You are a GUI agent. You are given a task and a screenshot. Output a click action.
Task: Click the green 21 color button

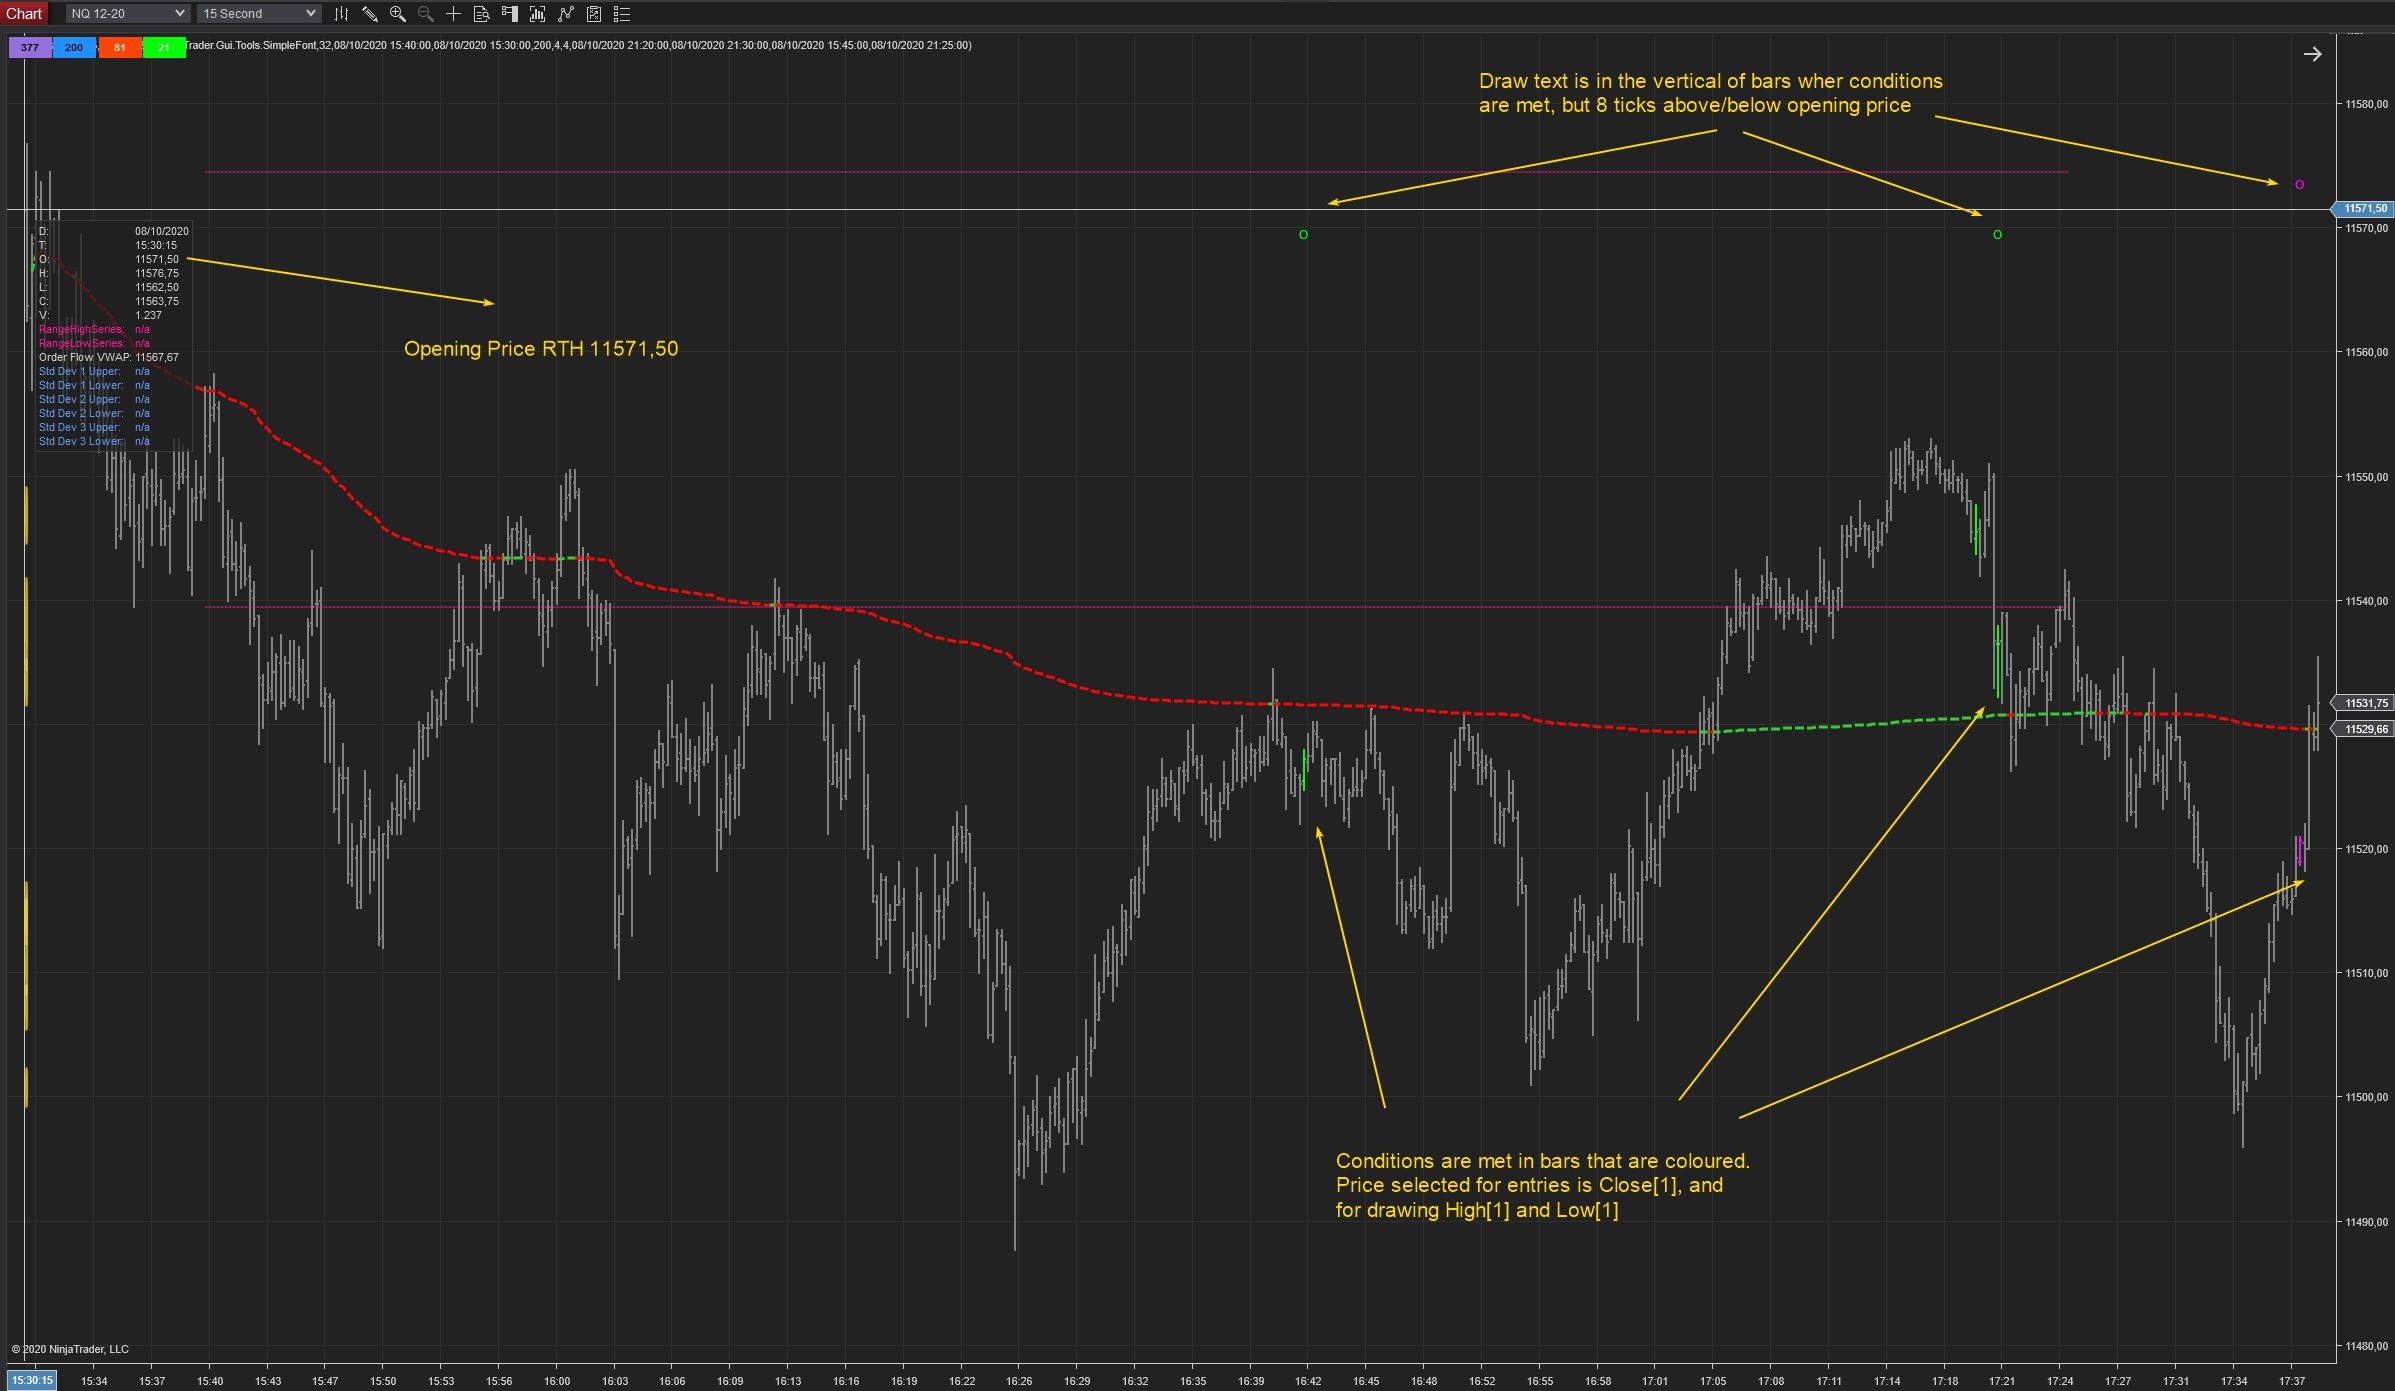click(164, 47)
